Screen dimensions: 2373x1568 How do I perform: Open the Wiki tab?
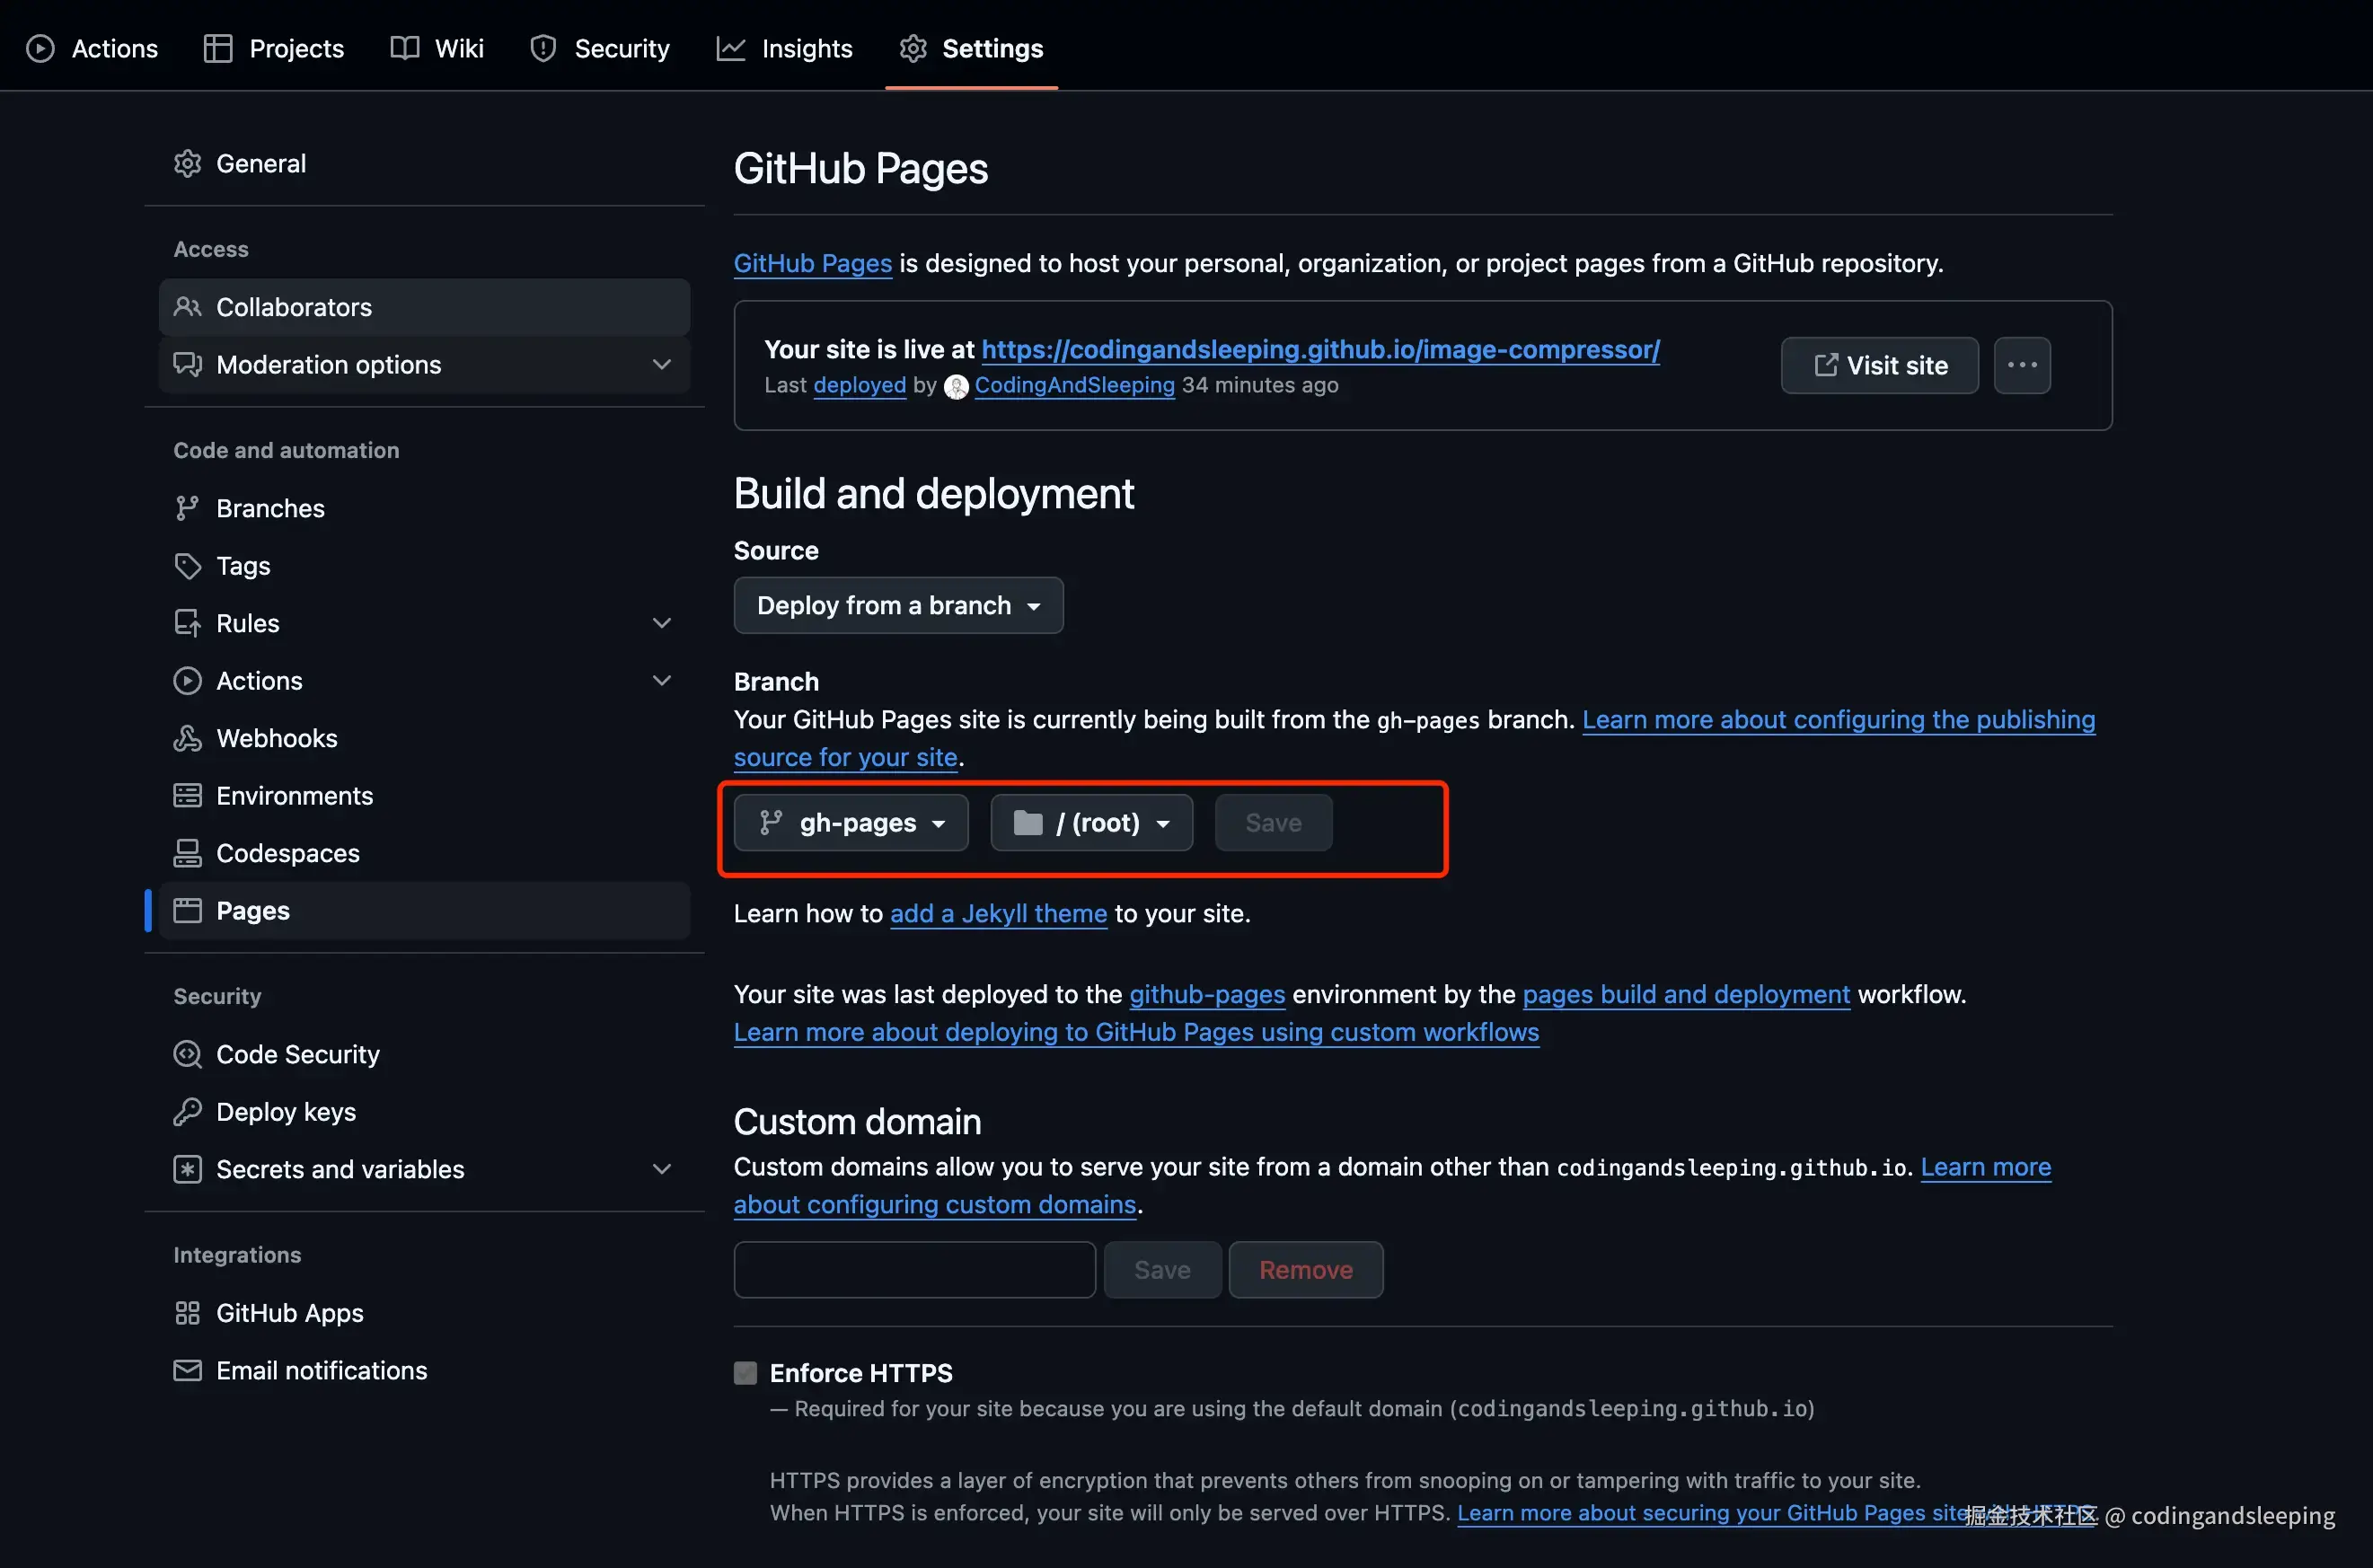click(x=437, y=48)
